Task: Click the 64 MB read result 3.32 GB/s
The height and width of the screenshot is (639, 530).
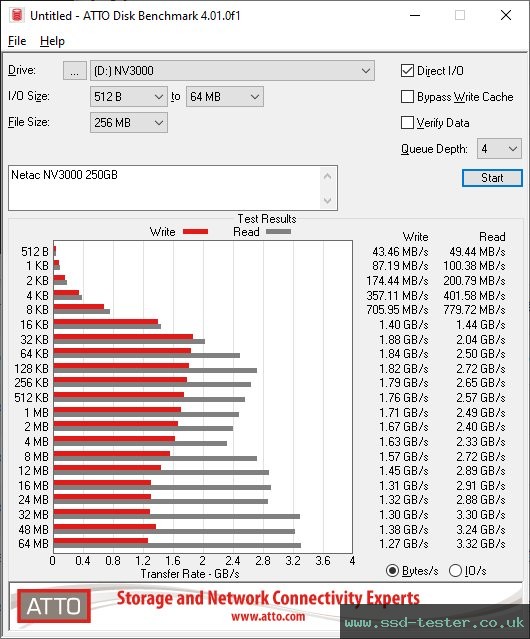Action: point(481,544)
